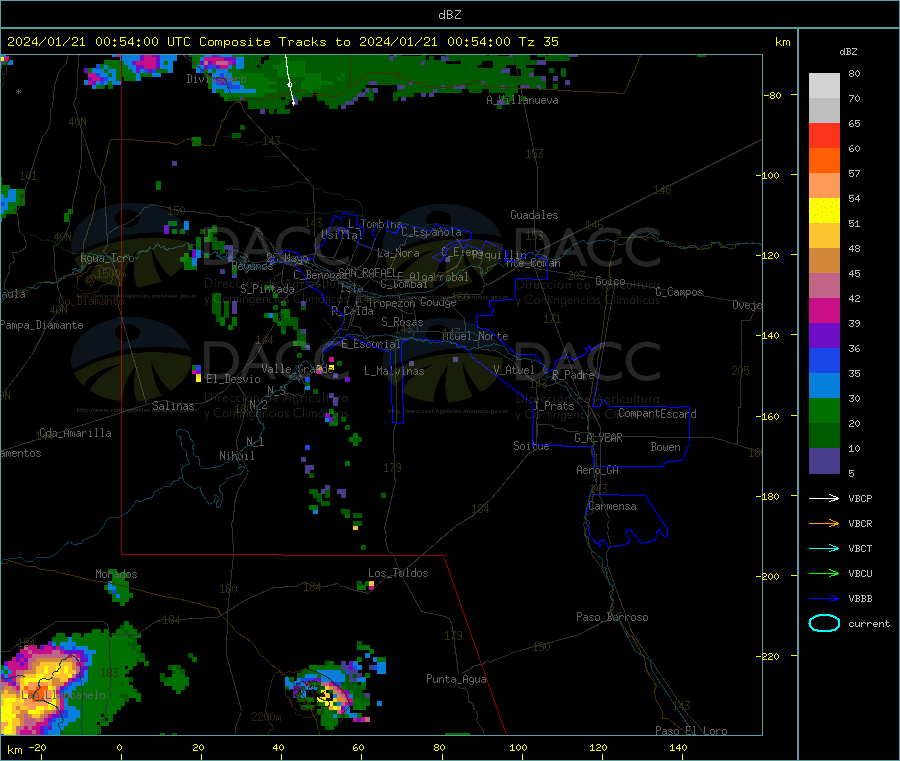Click the 'A_Villanueva' map label
Viewport: 900px width, 761px height.
[522, 100]
